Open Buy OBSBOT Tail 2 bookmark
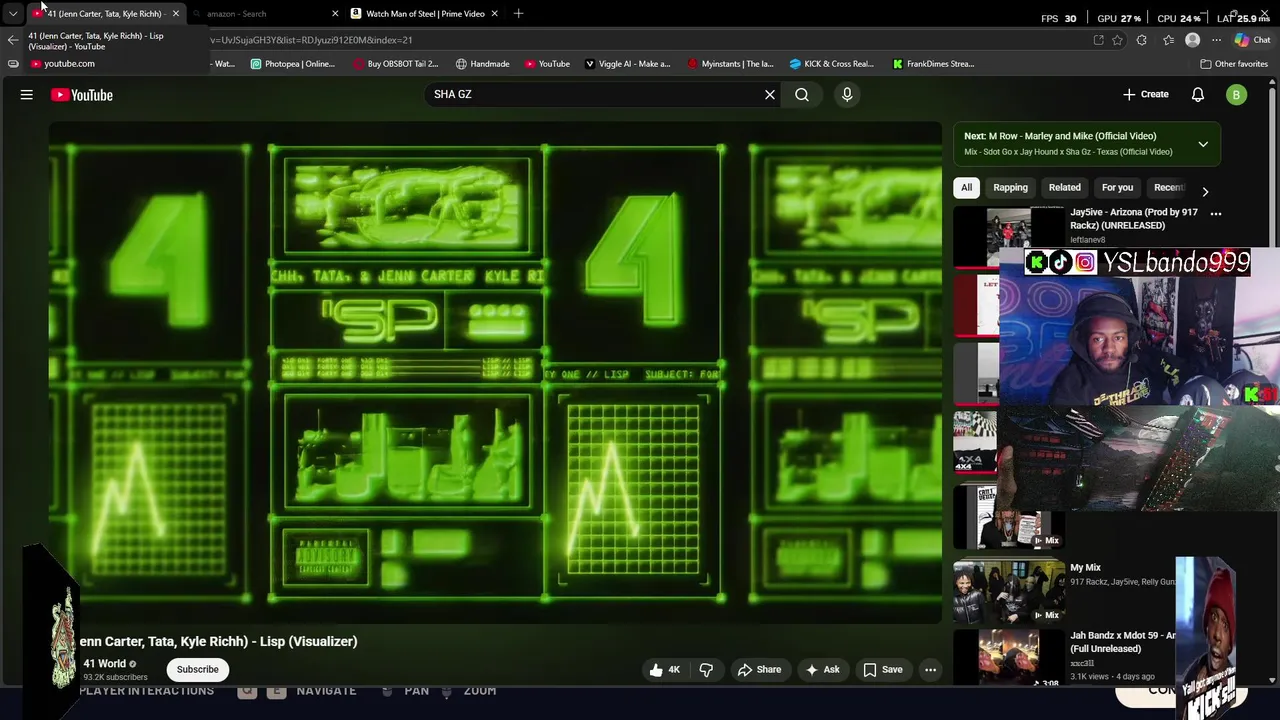The image size is (1280, 720). point(395,64)
